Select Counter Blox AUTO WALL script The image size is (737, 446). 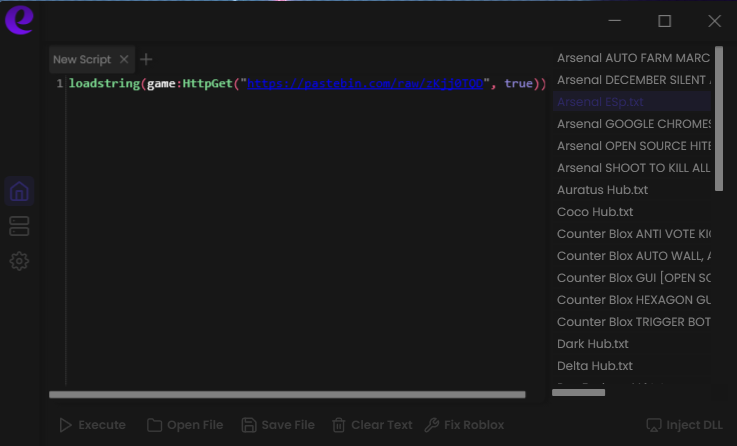pyautogui.click(x=633, y=256)
